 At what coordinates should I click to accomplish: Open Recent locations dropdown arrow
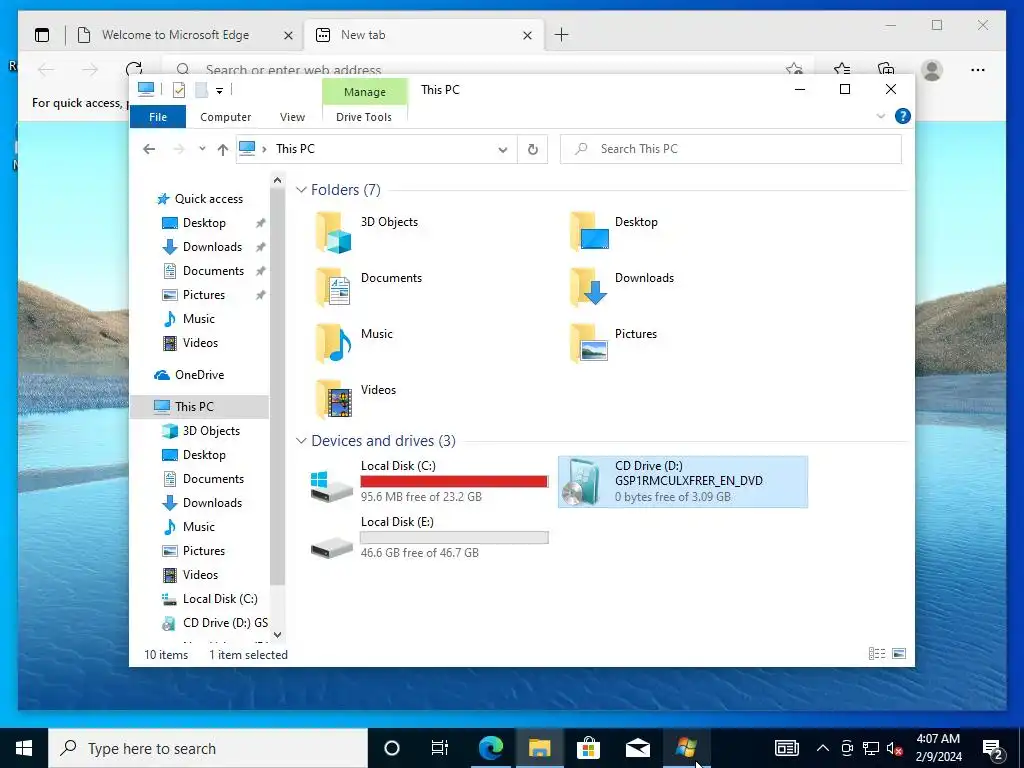tap(202, 150)
